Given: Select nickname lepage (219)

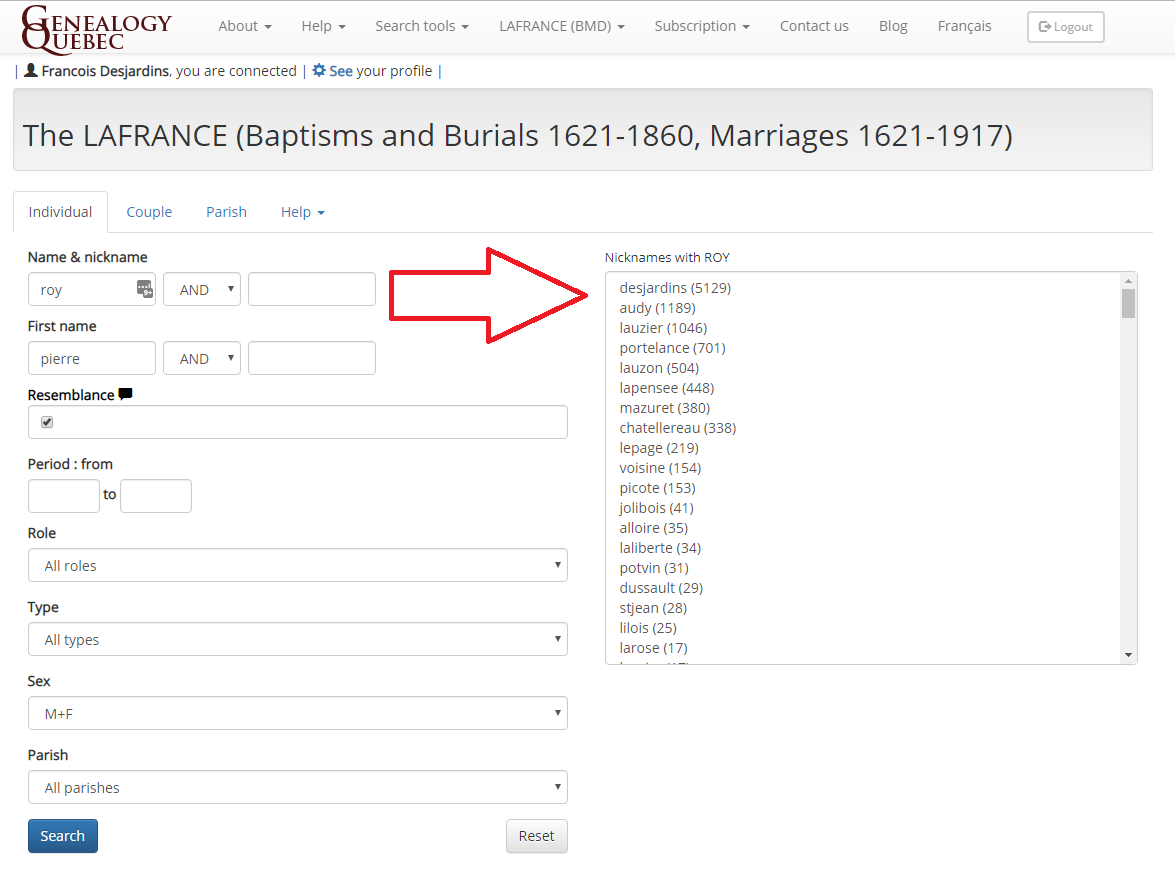Looking at the screenshot, I should click(659, 448).
